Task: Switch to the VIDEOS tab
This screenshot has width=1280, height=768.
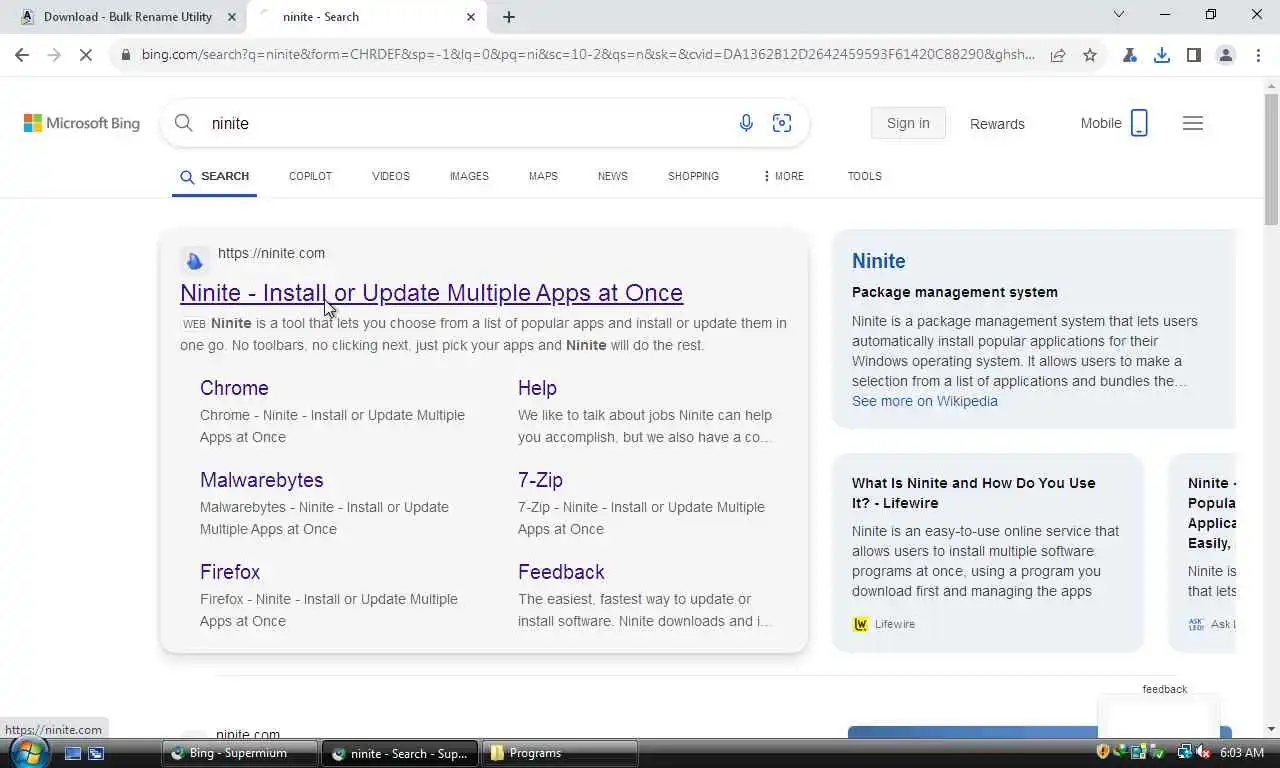Action: click(x=391, y=176)
